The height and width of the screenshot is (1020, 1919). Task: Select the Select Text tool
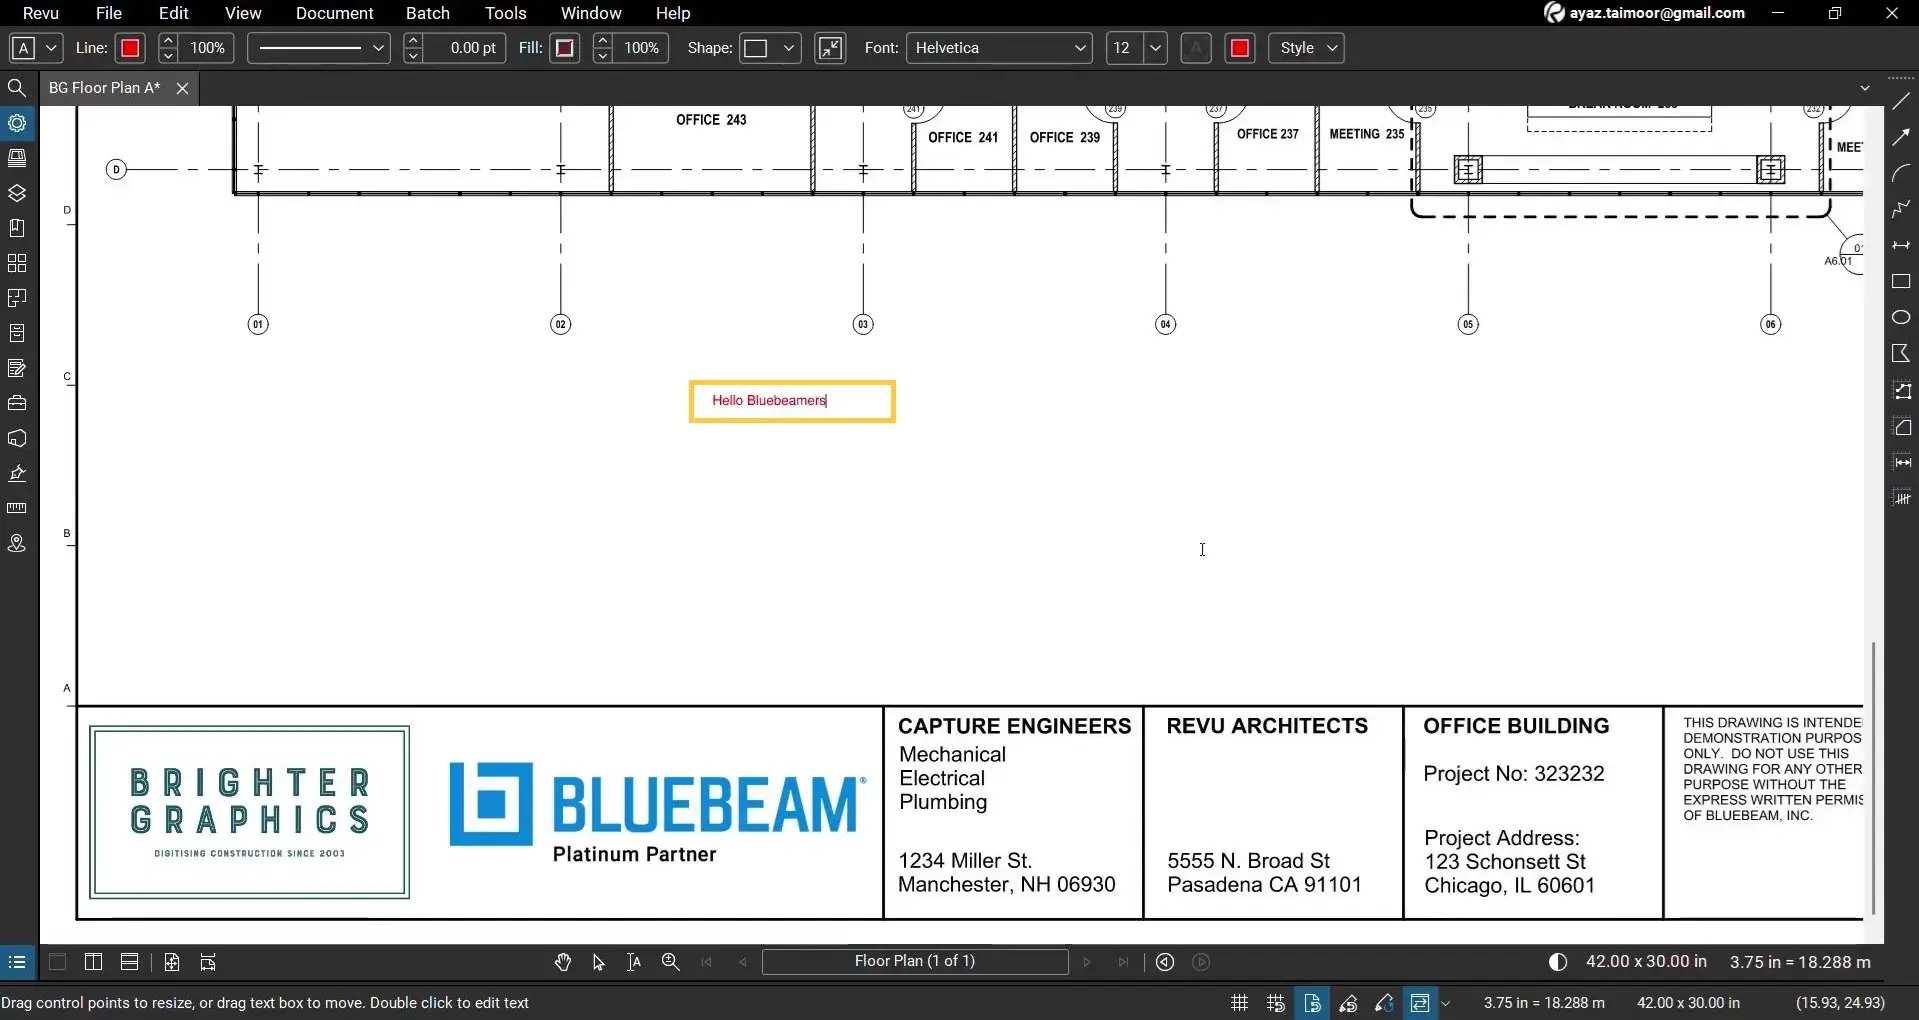point(632,961)
